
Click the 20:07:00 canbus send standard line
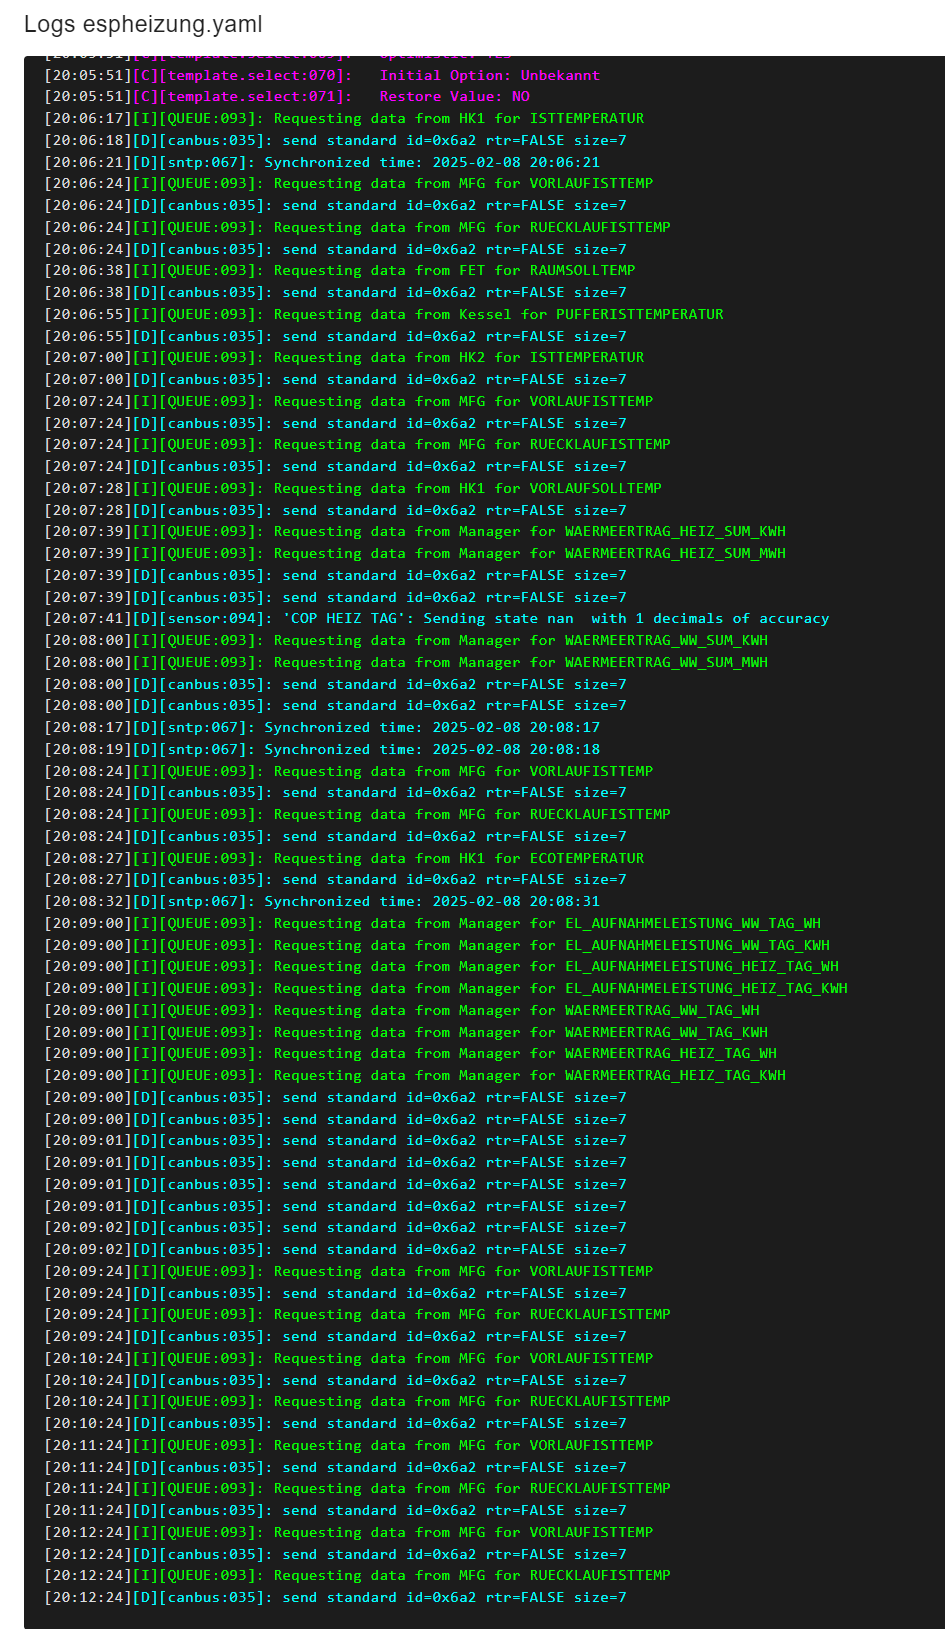click(335, 380)
